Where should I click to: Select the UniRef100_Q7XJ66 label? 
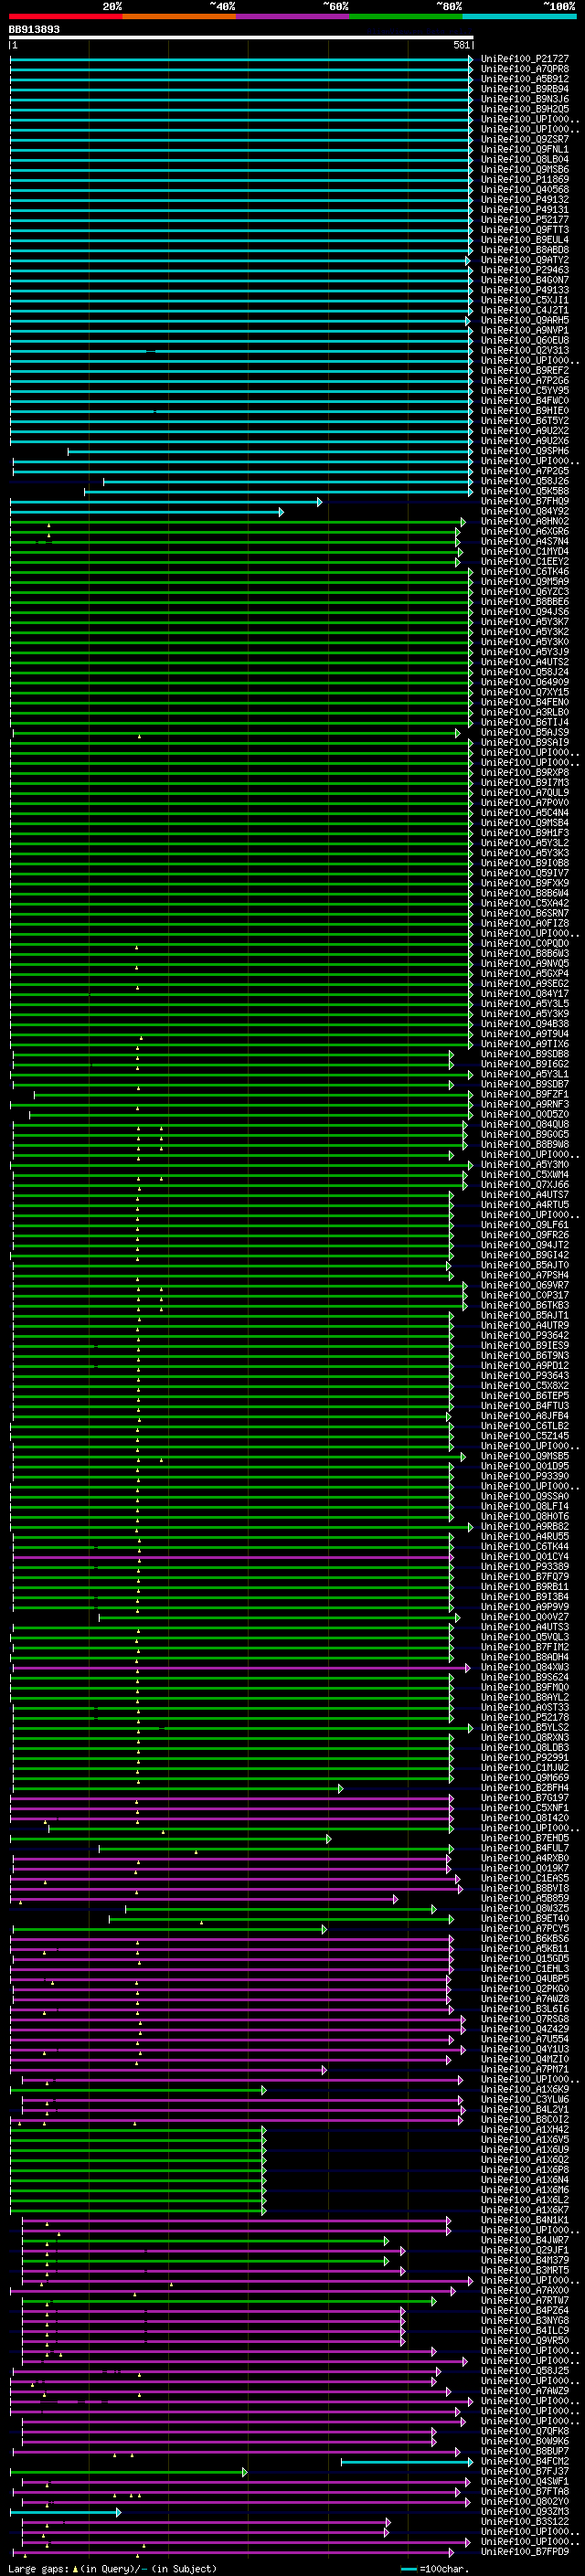[525, 1185]
